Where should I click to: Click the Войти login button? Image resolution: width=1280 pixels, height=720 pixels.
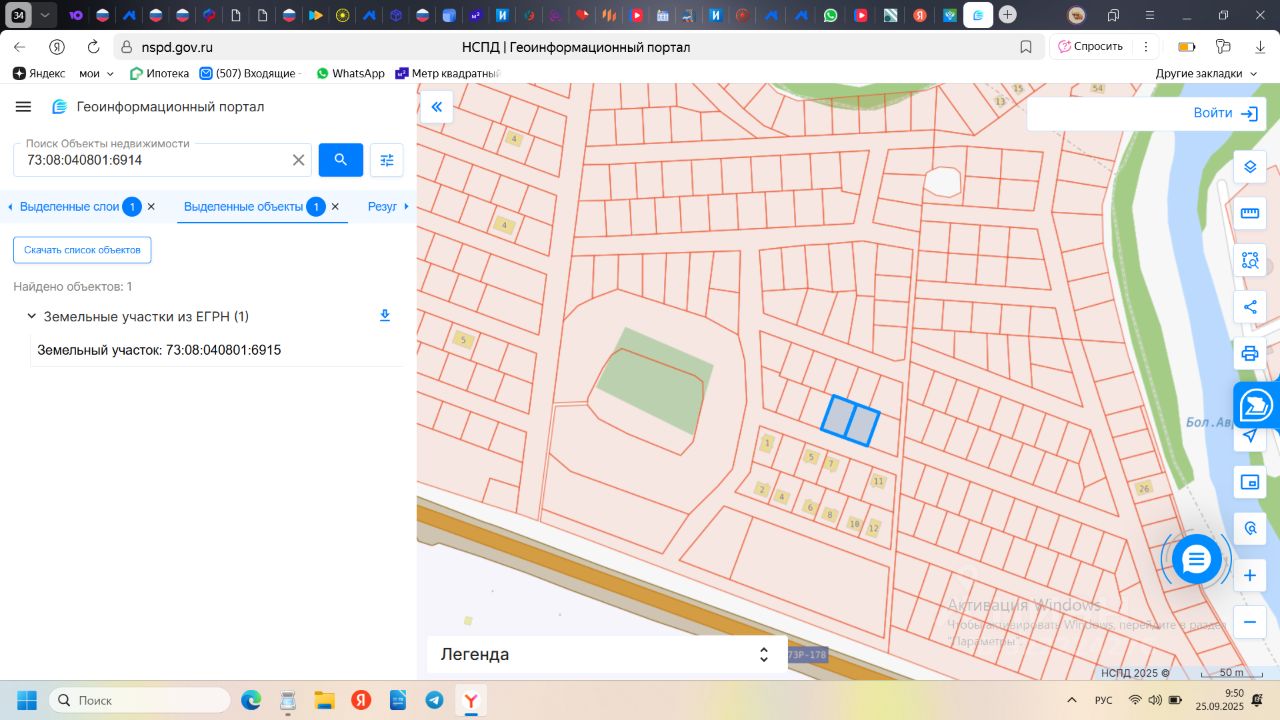tap(1225, 113)
